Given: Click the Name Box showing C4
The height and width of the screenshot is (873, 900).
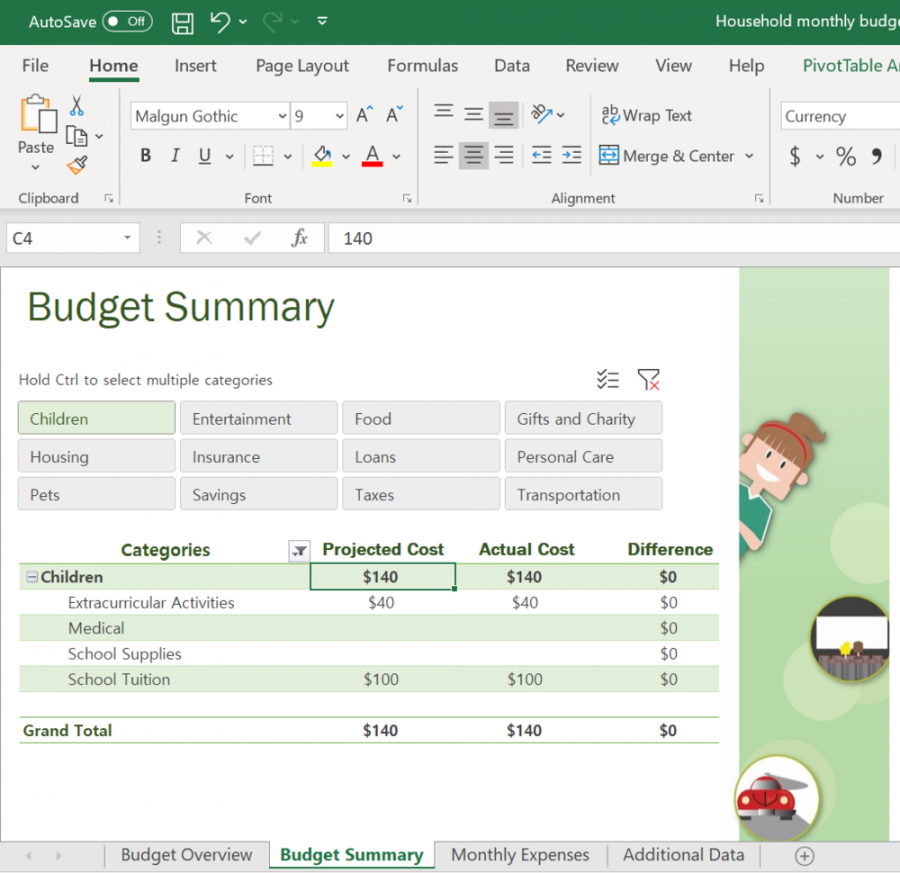Looking at the screenshot, I should [62, 238].
